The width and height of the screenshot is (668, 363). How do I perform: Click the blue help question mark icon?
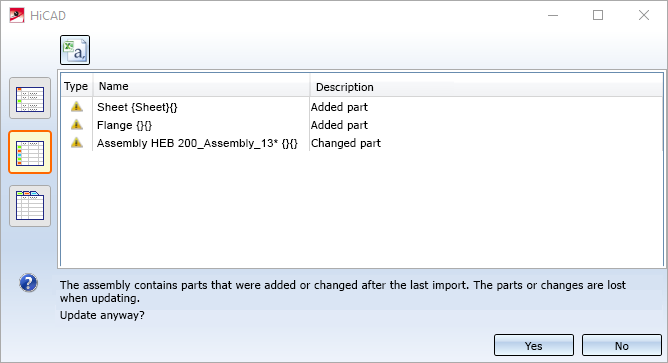tap(29, 283)
